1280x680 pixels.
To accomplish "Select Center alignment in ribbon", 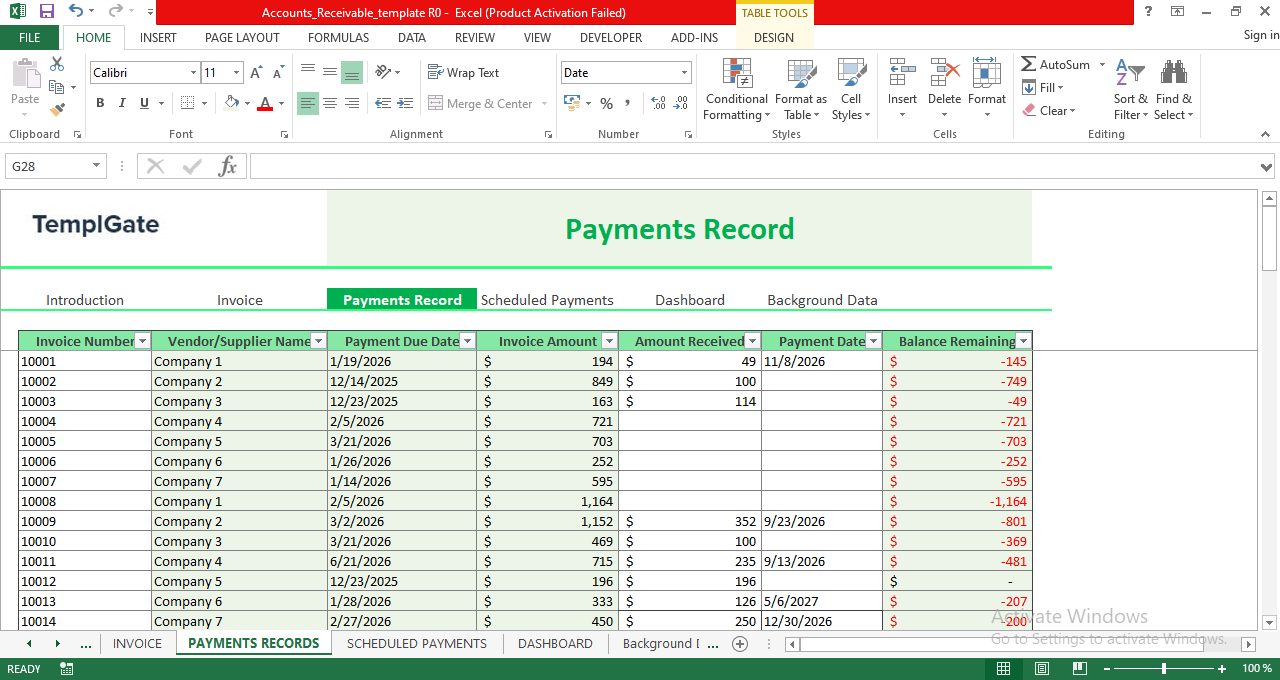I will coord(330,103).
